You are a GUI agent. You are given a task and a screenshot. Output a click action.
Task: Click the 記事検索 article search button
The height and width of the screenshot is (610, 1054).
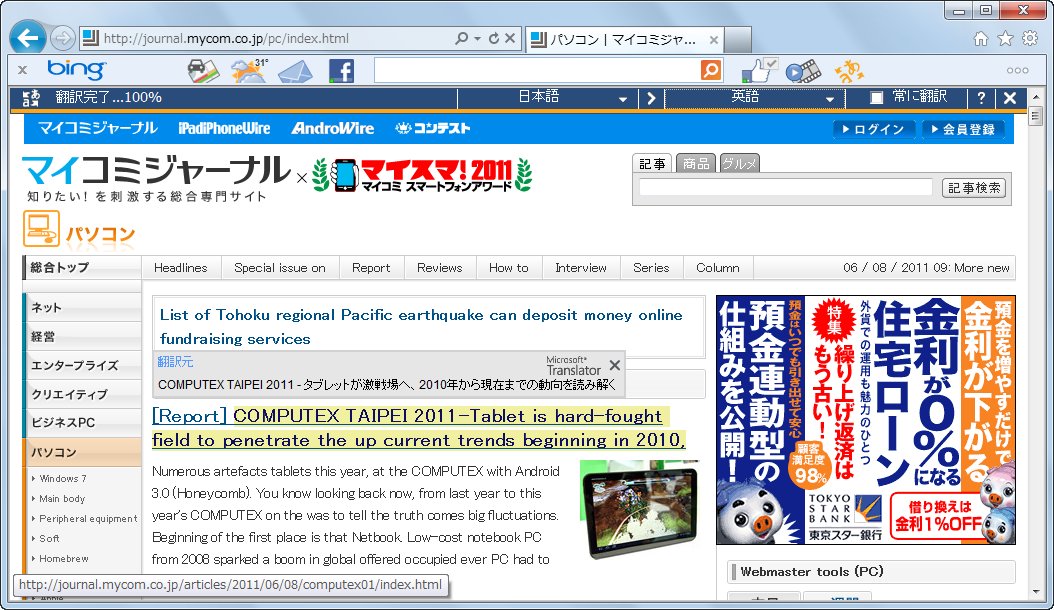click(974, 188)
